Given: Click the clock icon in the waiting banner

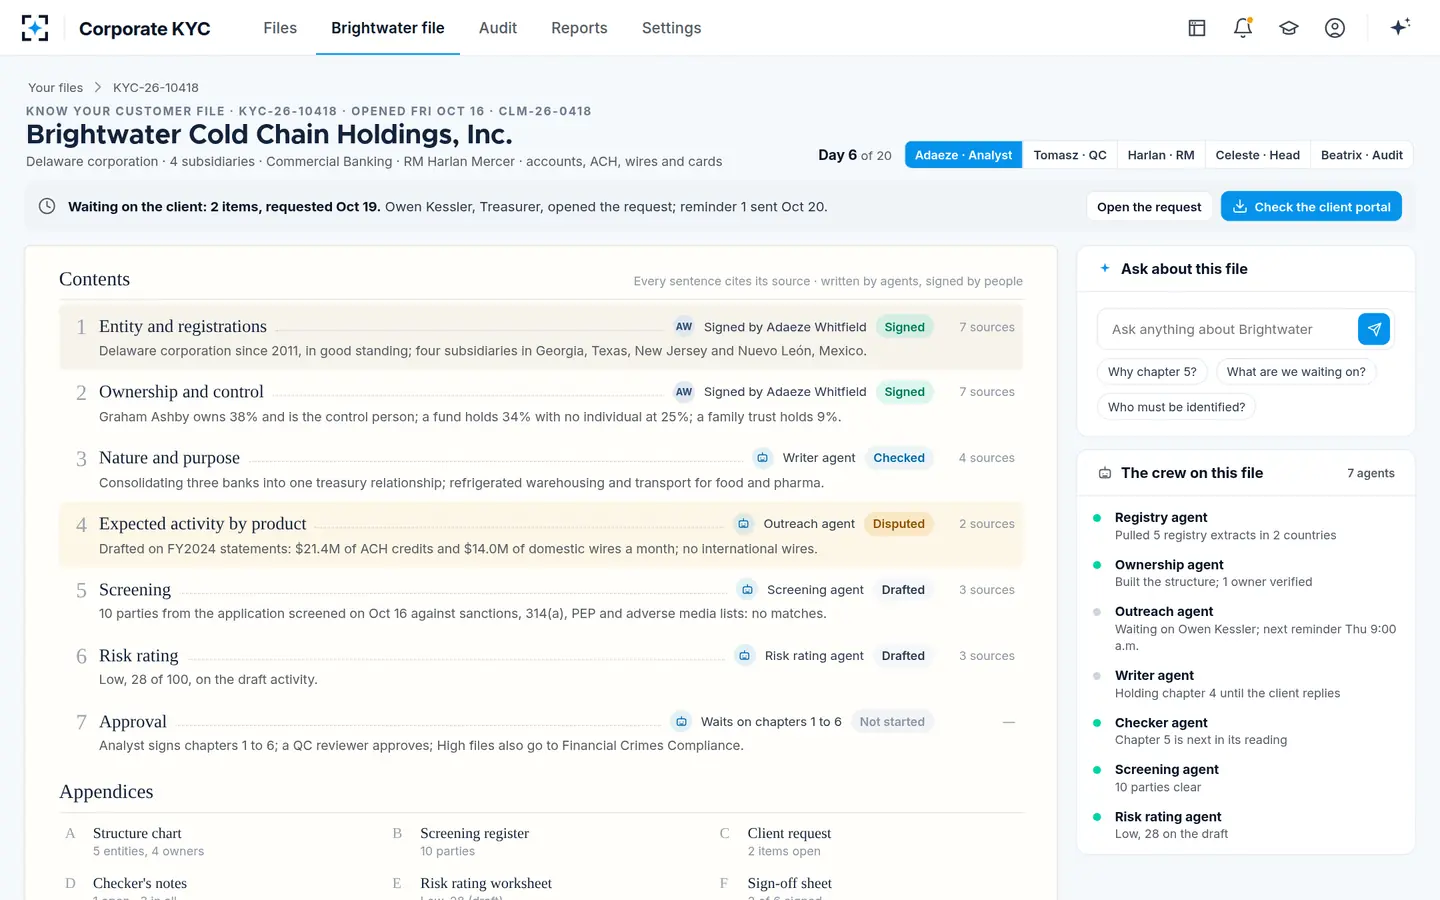Looking at the screenshot, I should (x=47, y=206).
